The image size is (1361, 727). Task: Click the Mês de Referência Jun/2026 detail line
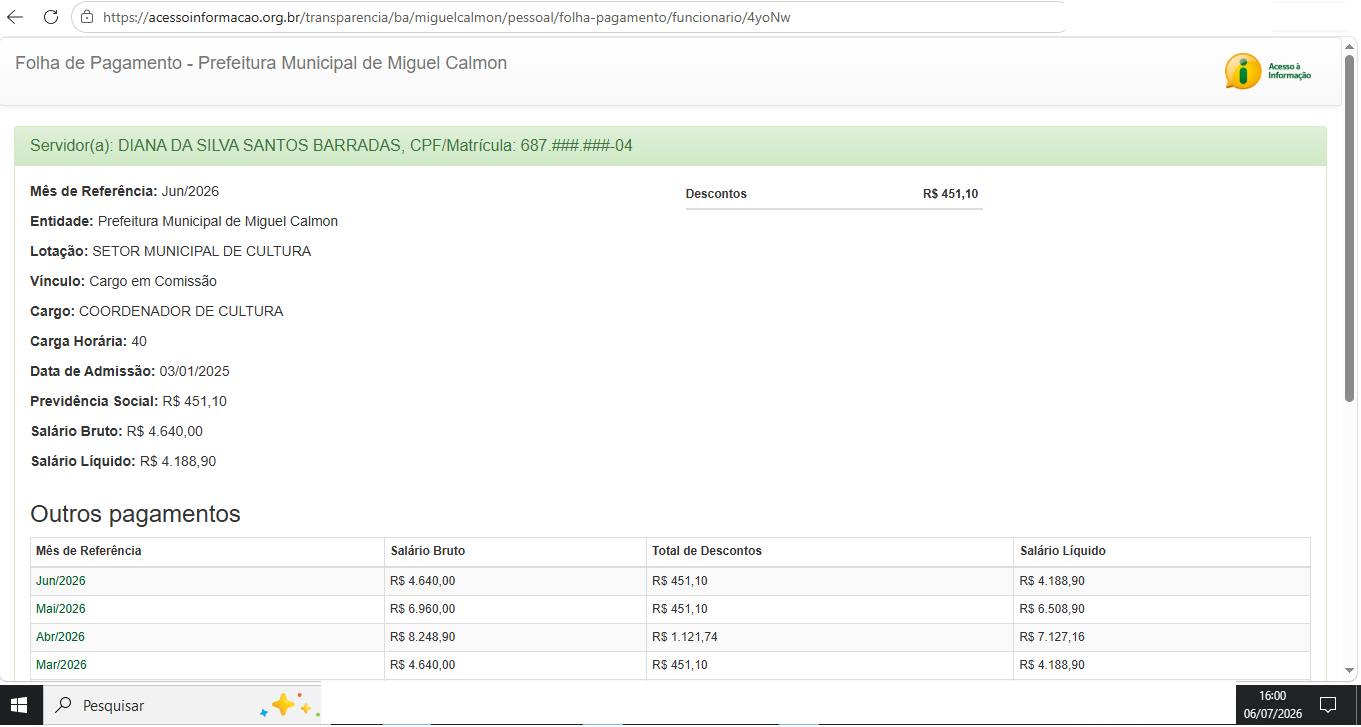click(x=124, y=191)
